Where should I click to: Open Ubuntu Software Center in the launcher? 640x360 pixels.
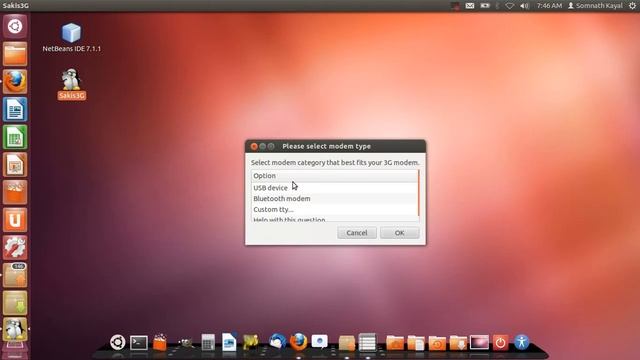click(x=15, y=192)
